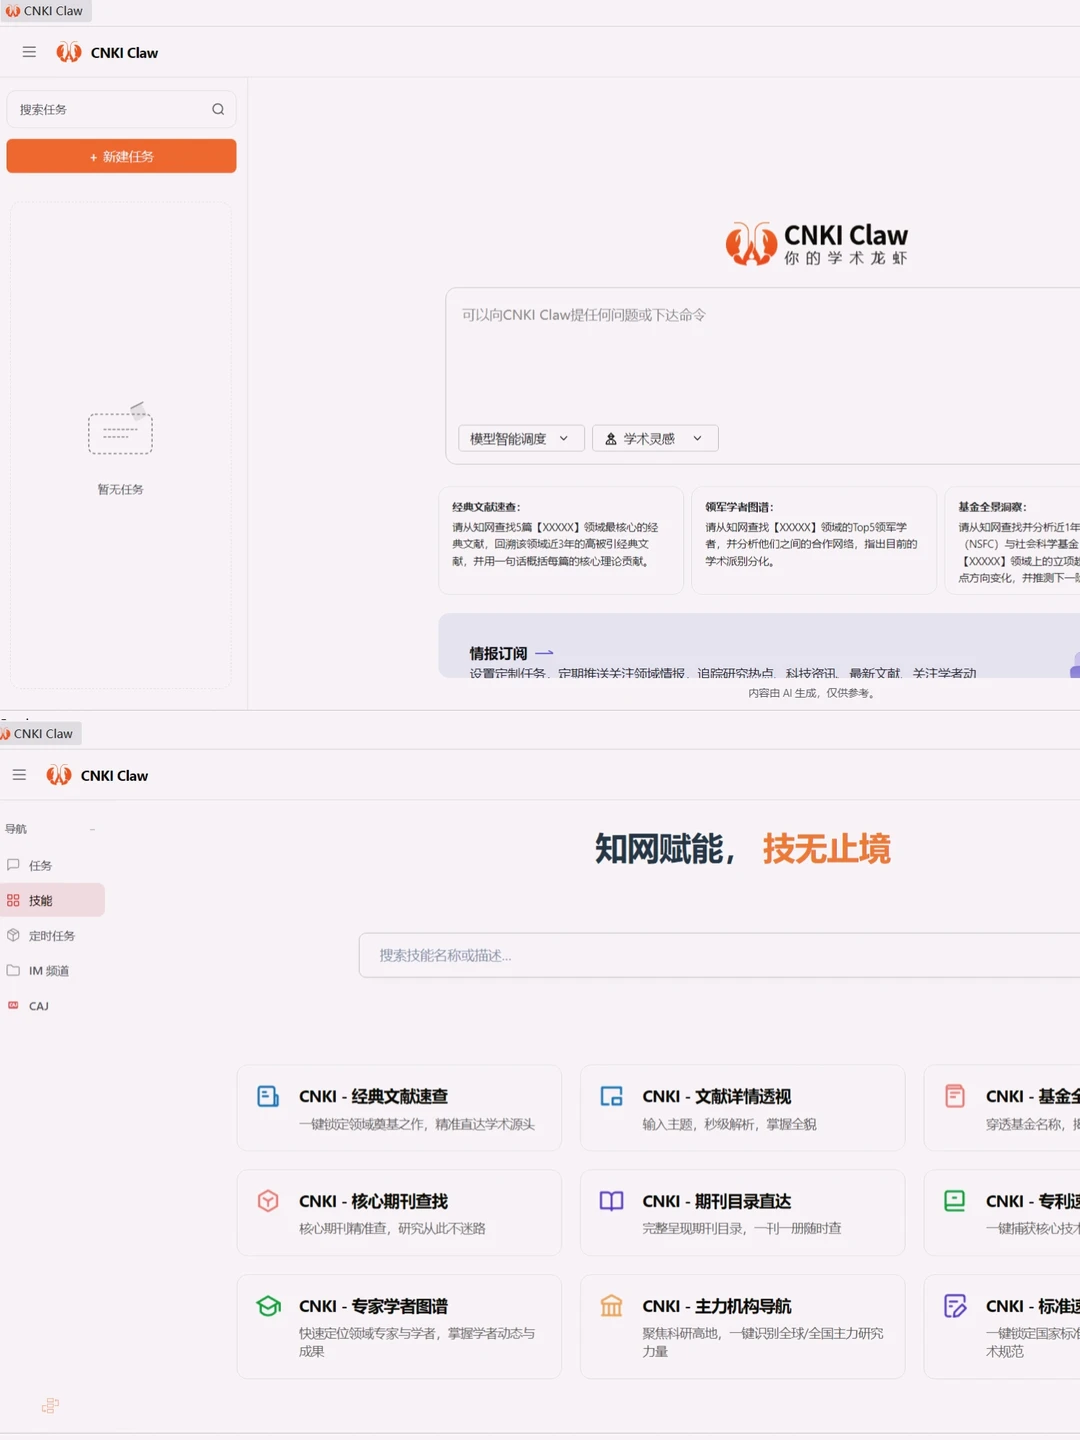The width and height of the screenshot is (1080, 1440).
Task: Click the 定时任务 cube icon
Action: click(13, 935)
